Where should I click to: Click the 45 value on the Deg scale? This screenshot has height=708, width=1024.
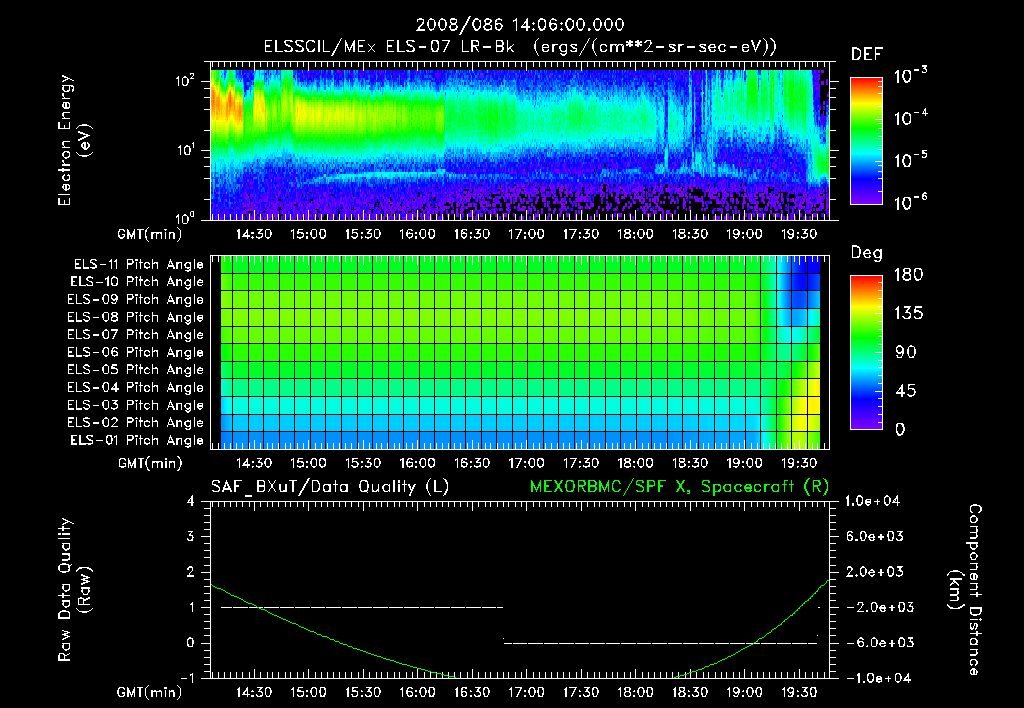point(905,391)
